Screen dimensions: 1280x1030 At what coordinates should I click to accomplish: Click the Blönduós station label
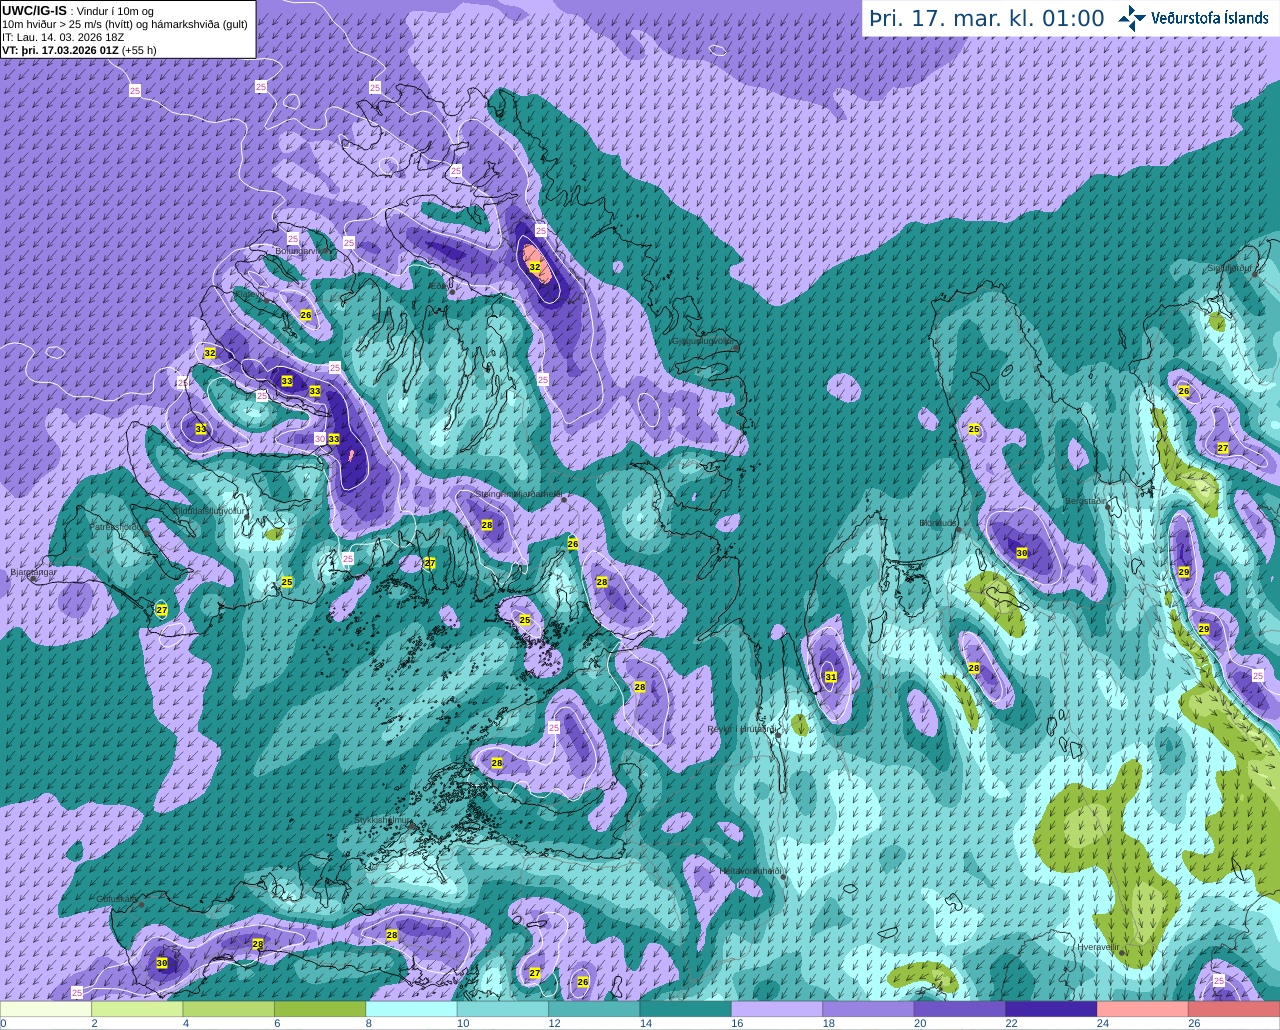pos(940,522)
